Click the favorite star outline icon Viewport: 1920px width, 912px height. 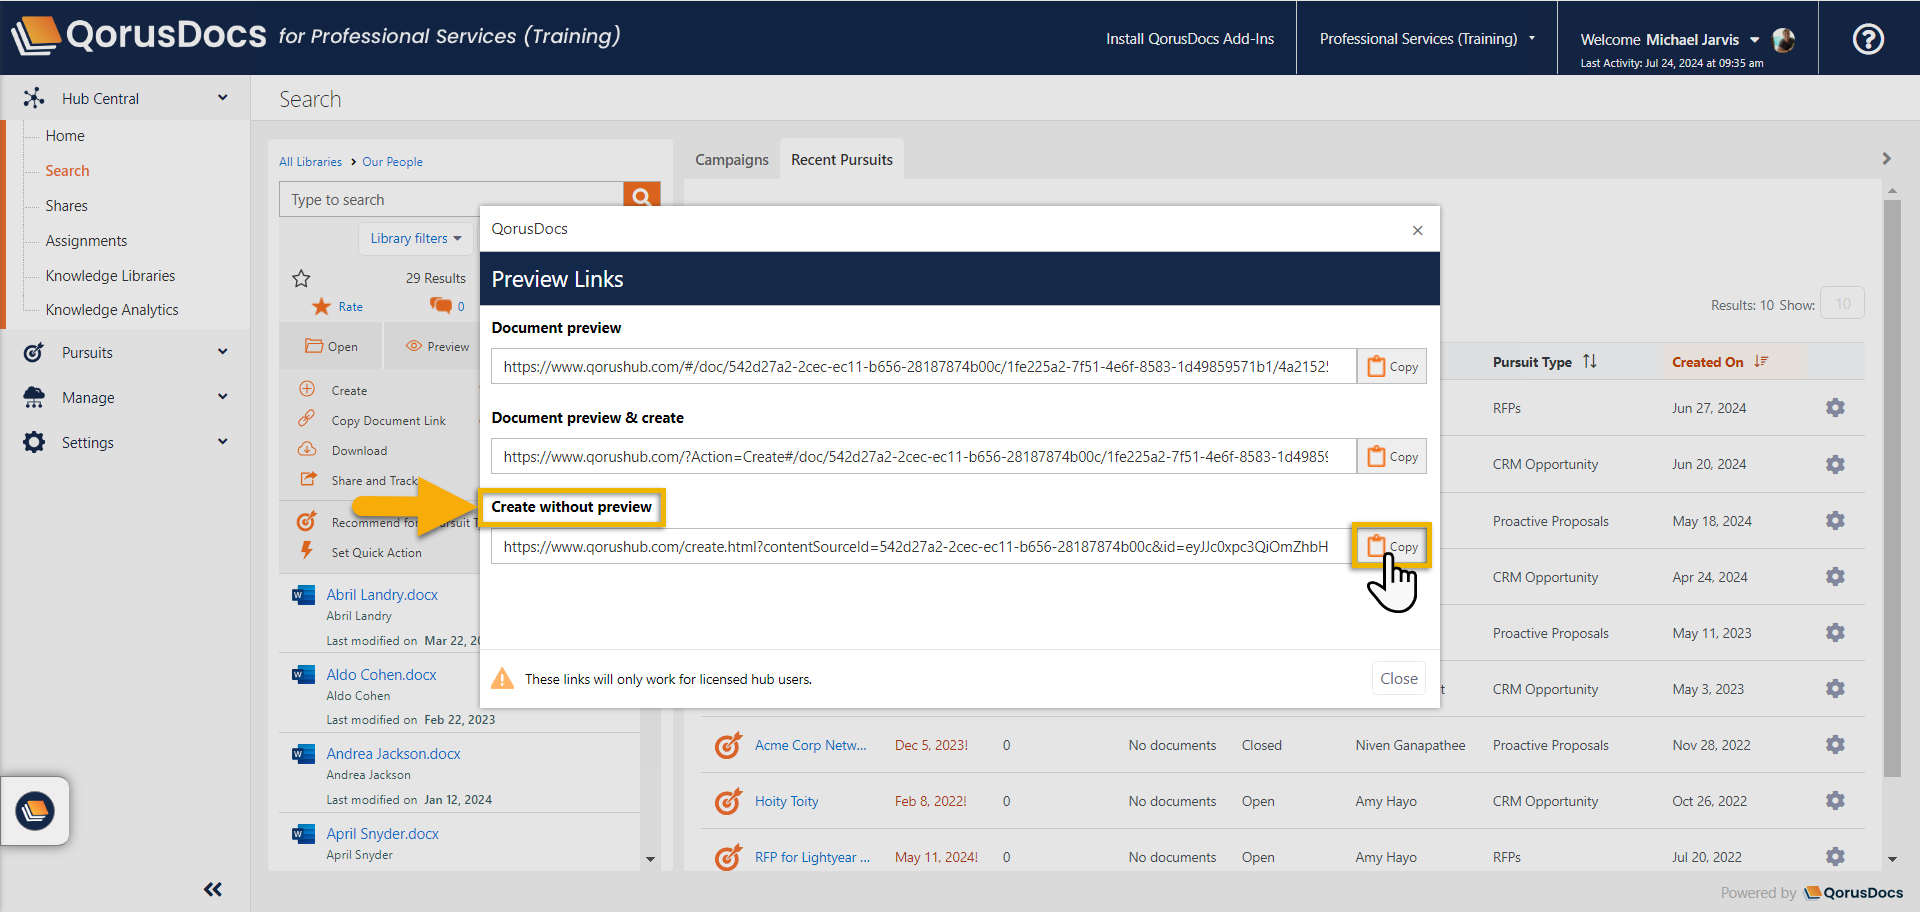coord(301,278)
